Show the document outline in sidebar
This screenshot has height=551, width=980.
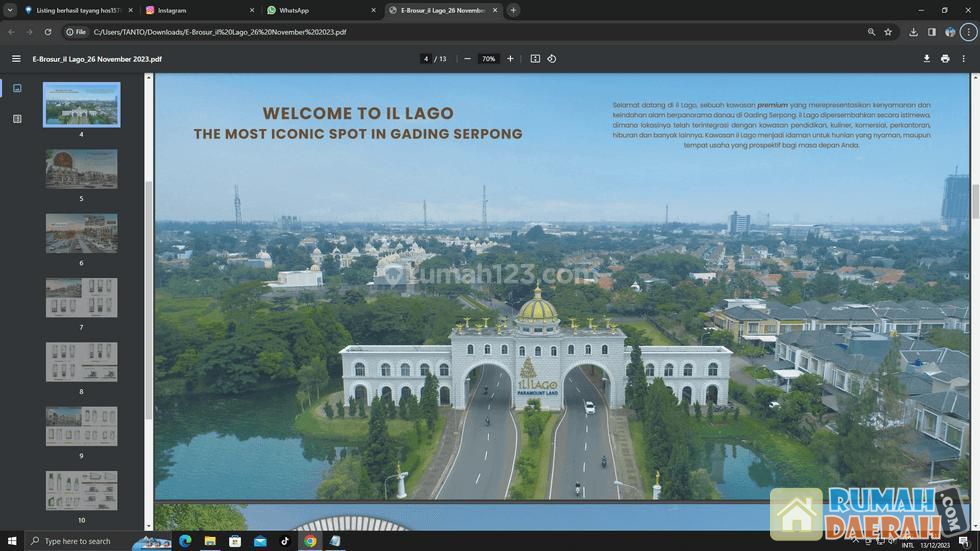[x=17, y=119]
